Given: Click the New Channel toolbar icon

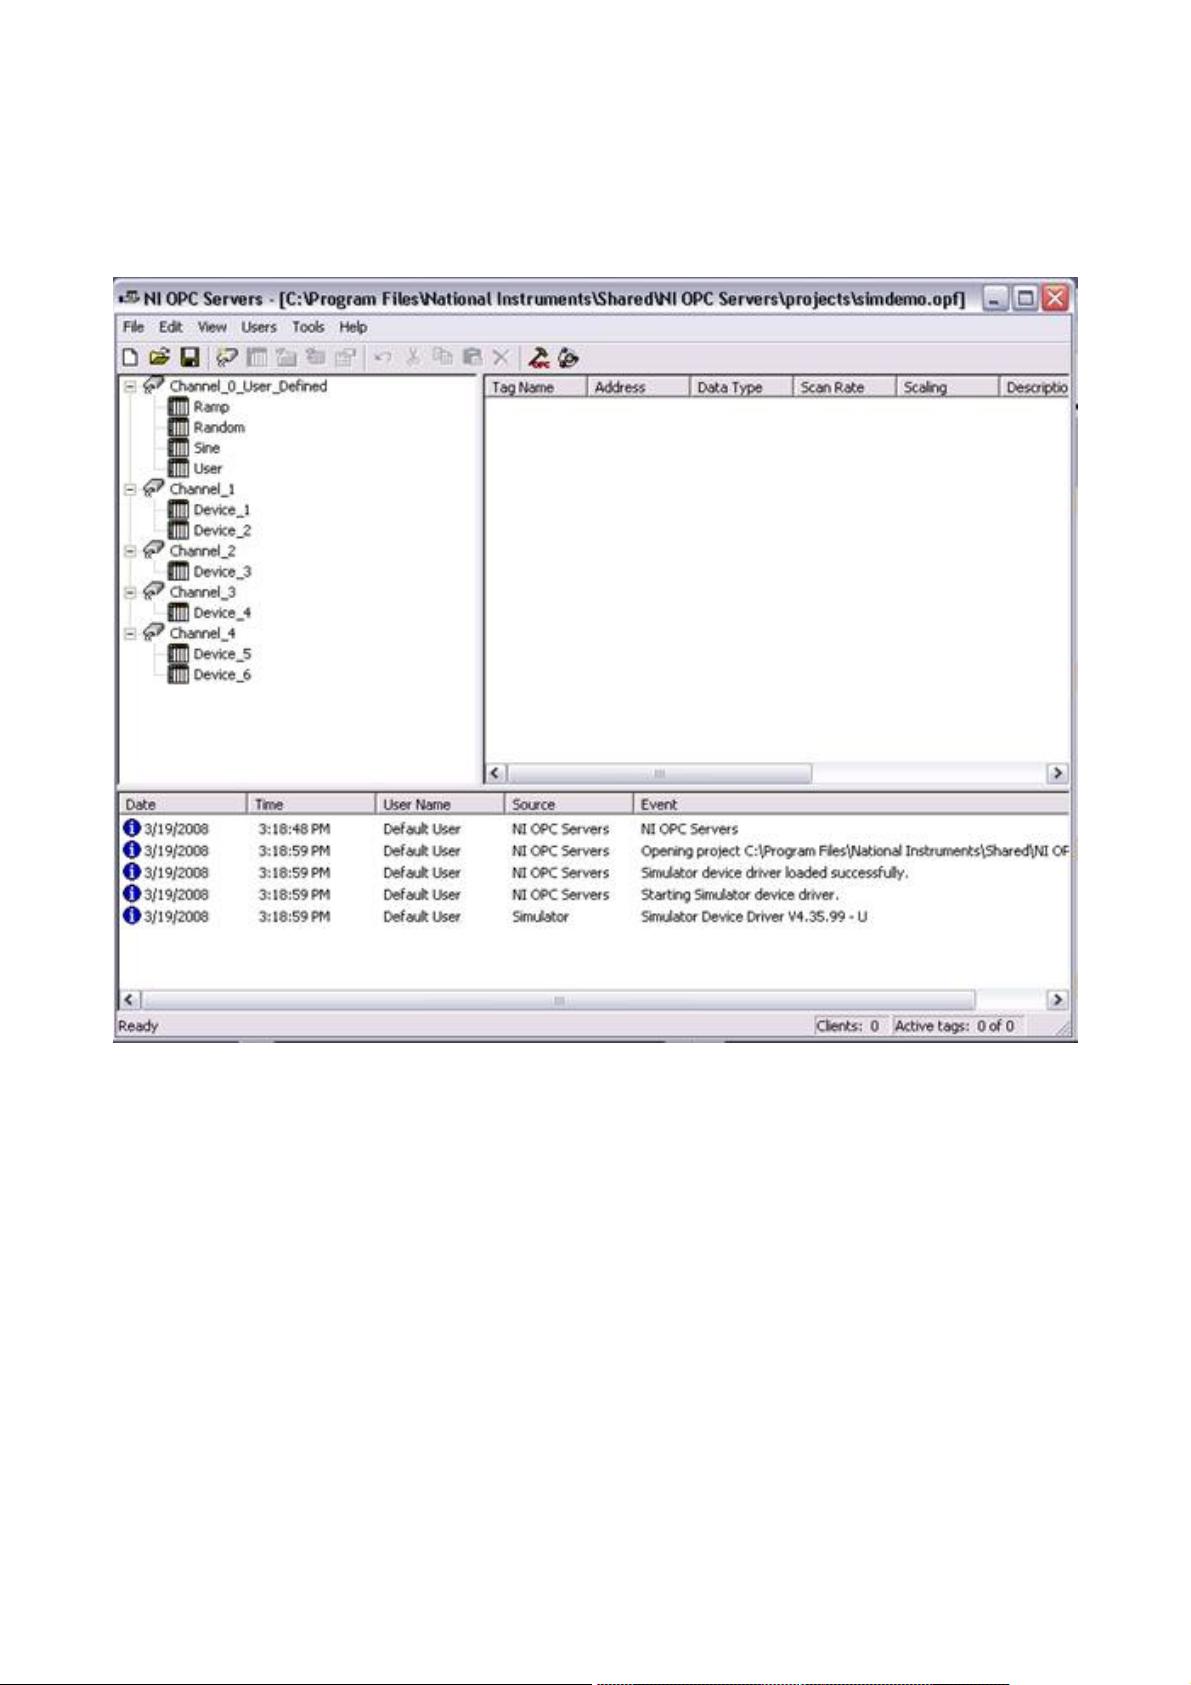Looking at the screenshot, I should click(227, 357).
